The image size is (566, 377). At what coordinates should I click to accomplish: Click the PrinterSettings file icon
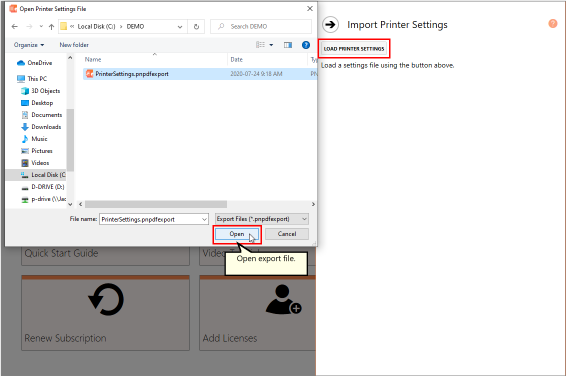coord(90,74)
